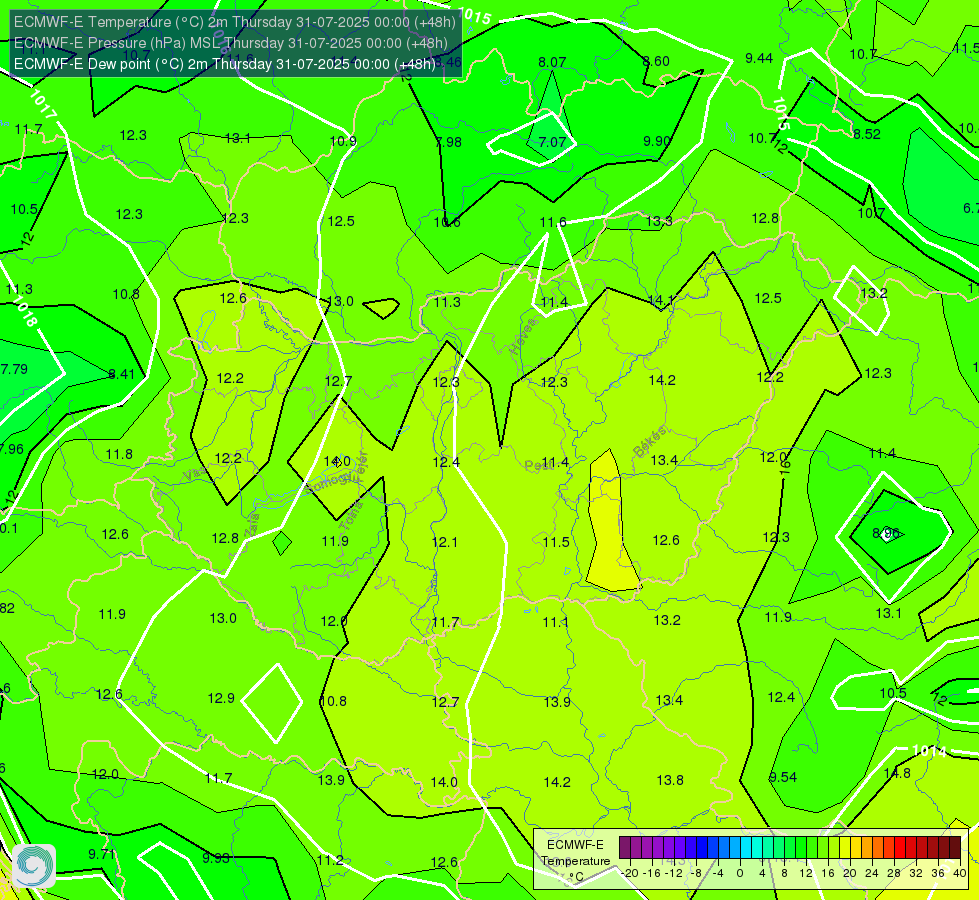Click the 11.2 dew point value
Image resolution: width=979 pixels, height=900 pixels.
tap(330, 860)
